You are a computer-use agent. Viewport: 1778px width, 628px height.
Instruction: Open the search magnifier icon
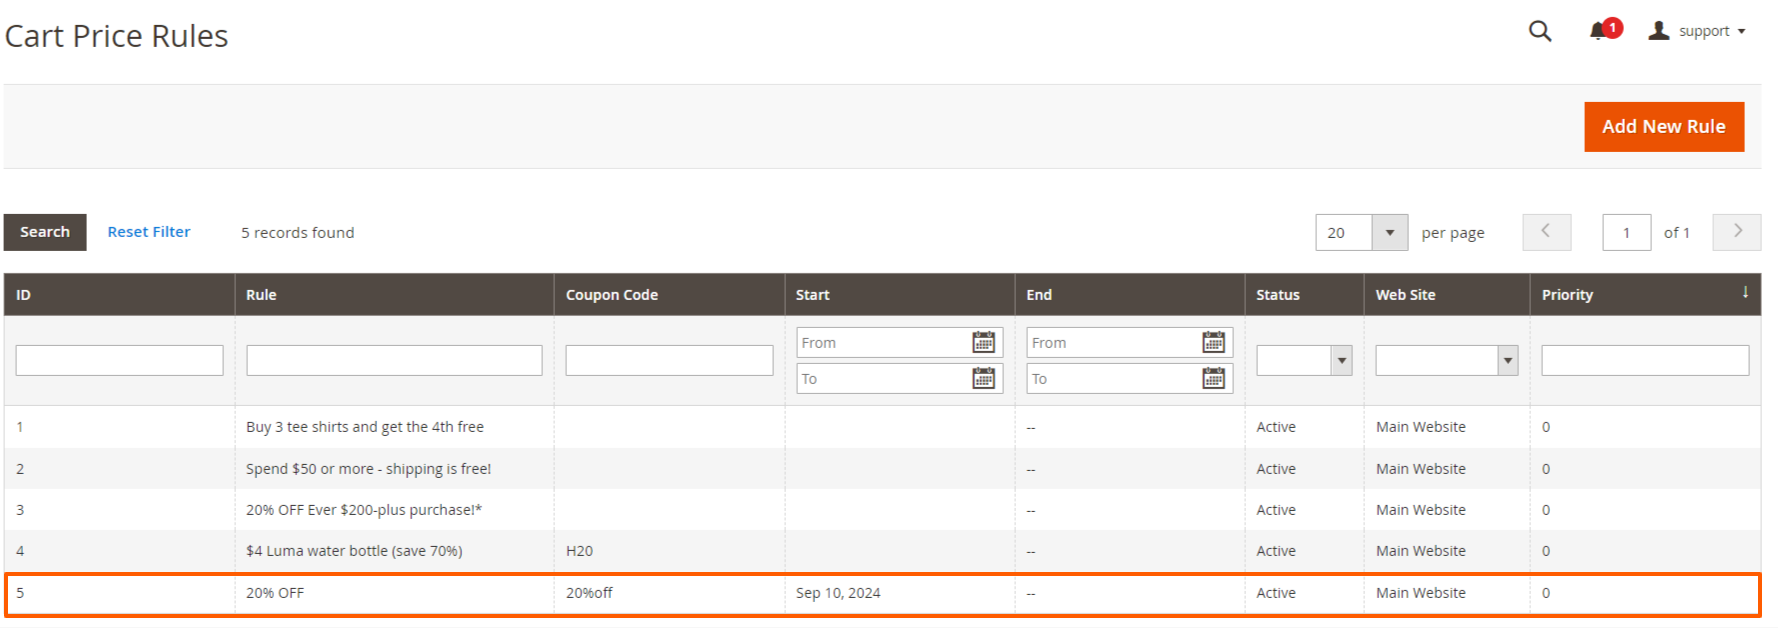(x=1540, y=31)
